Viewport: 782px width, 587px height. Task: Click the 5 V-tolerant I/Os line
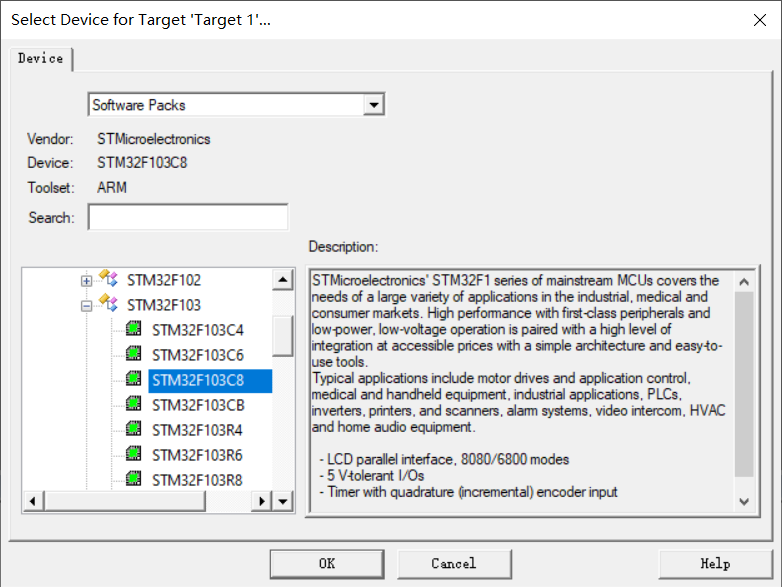pos(372,476)
